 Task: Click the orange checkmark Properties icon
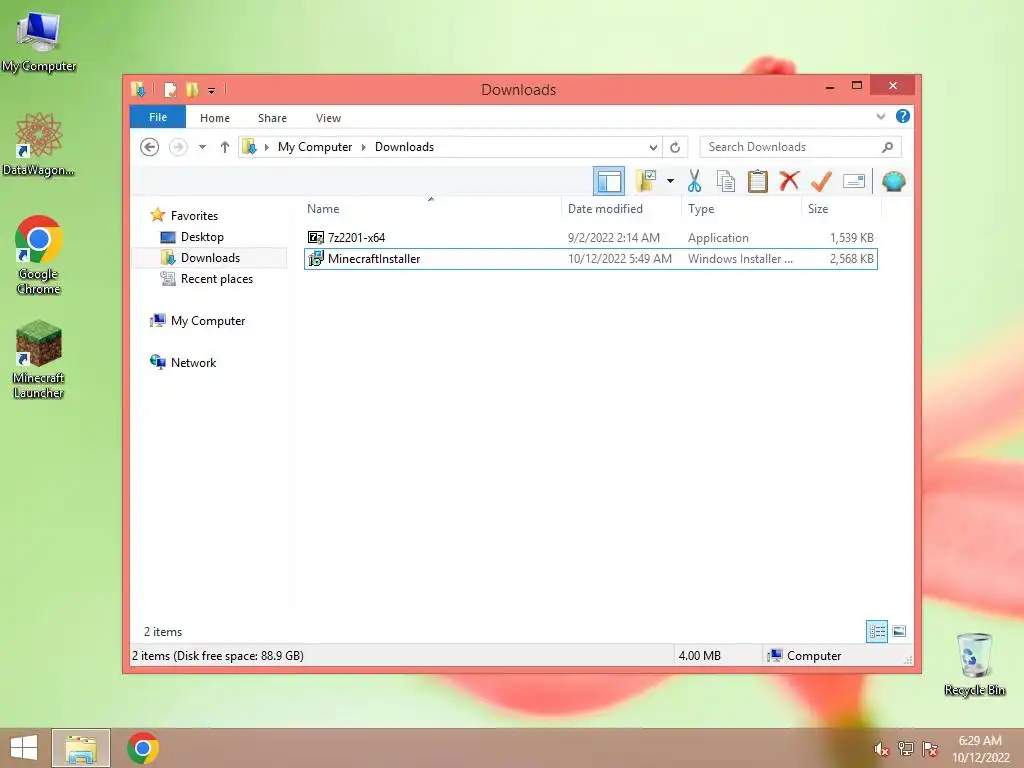tap(821, 181)
